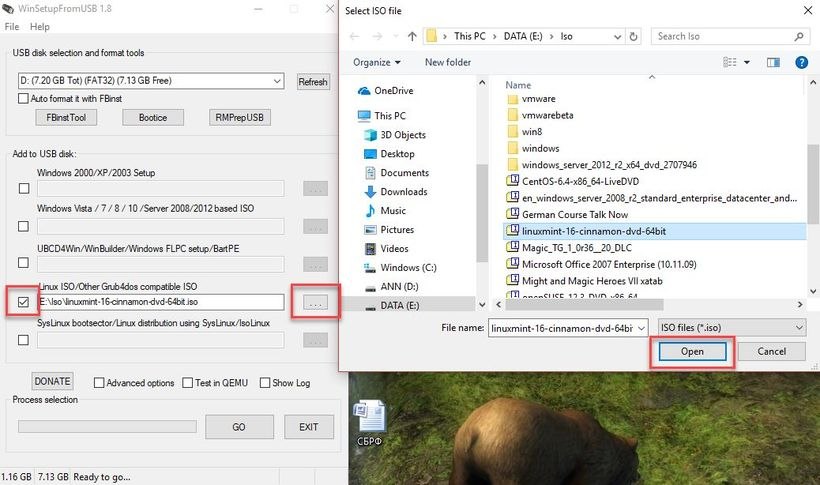Select the Downloads folder in navigation pane

click(403, 192)
